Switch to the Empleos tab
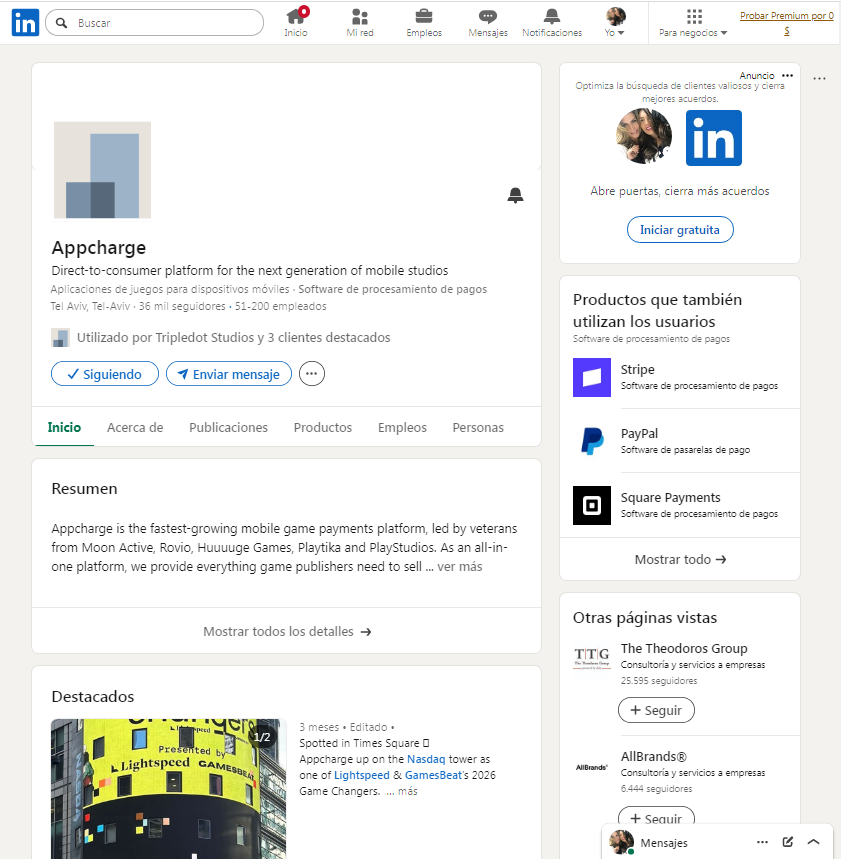This screenshot has width=841, height=859. 402,427
